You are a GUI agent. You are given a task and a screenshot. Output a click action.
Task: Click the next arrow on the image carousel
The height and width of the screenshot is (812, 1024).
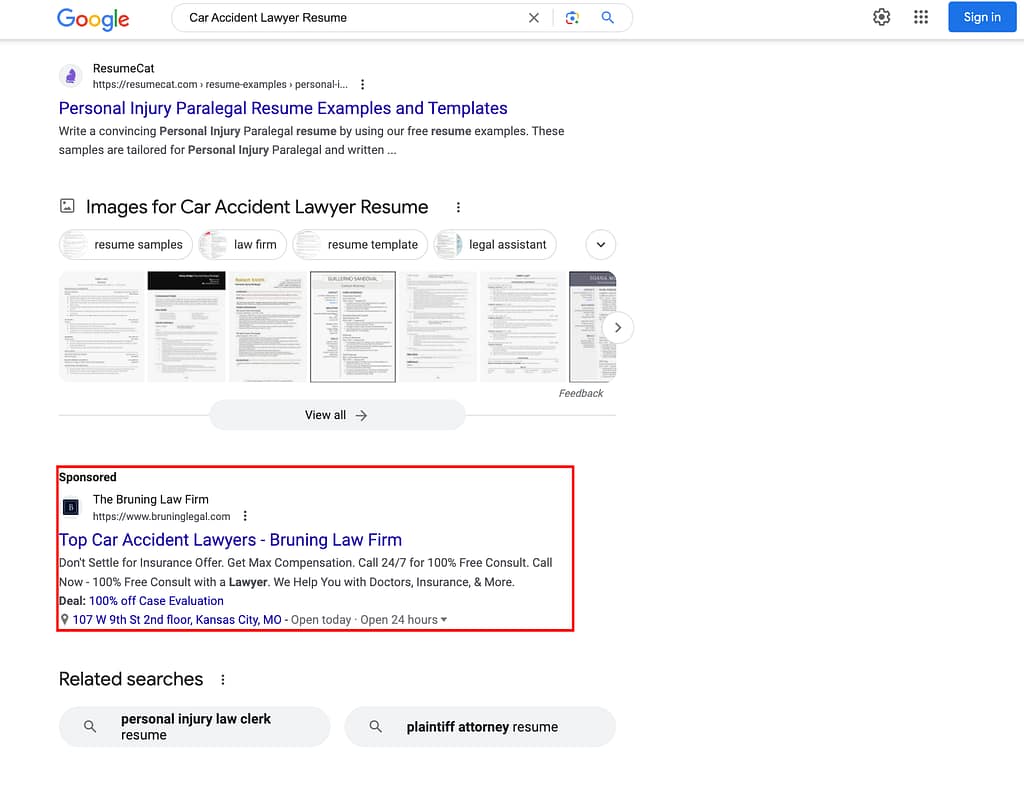tap(618, 327)
